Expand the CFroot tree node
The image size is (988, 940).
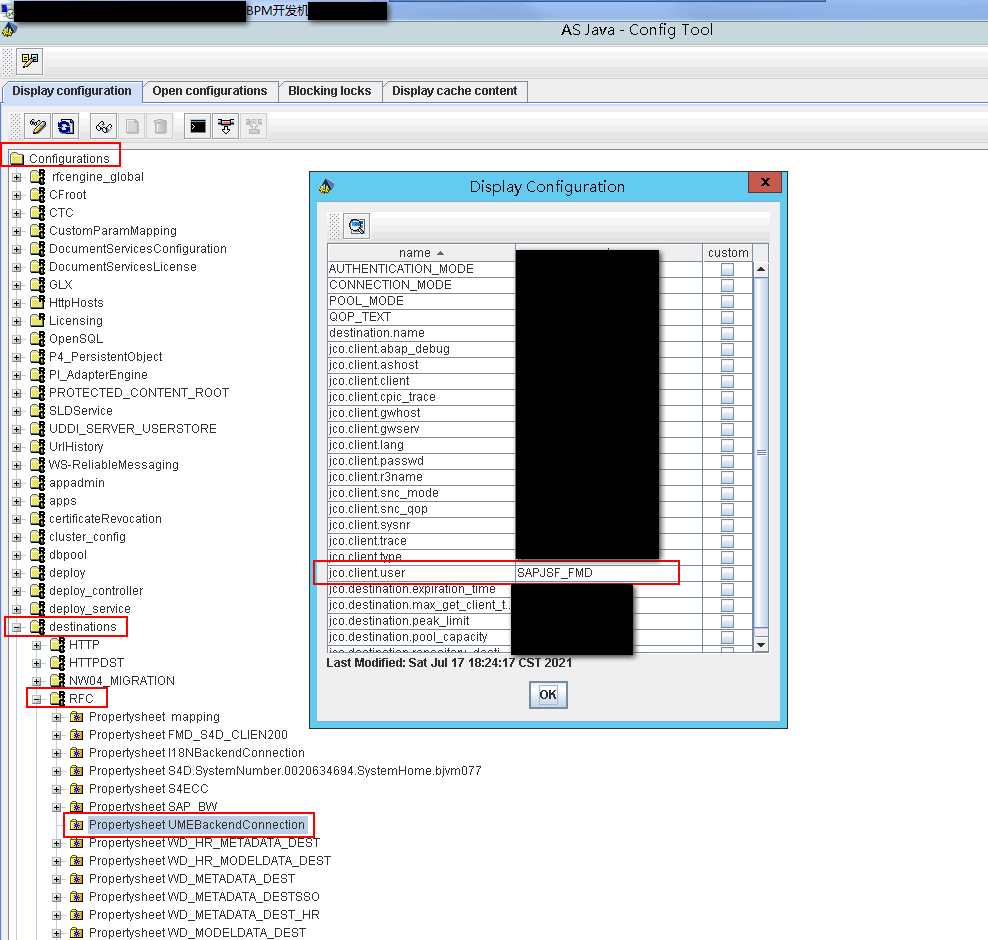17,195
